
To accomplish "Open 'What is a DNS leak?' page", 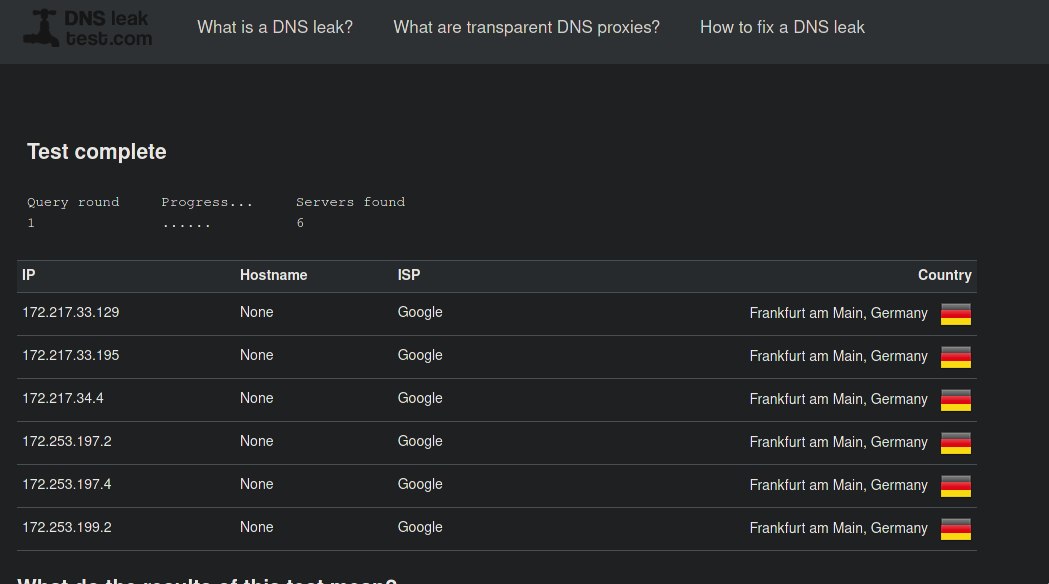I will (x=275, y=27).
